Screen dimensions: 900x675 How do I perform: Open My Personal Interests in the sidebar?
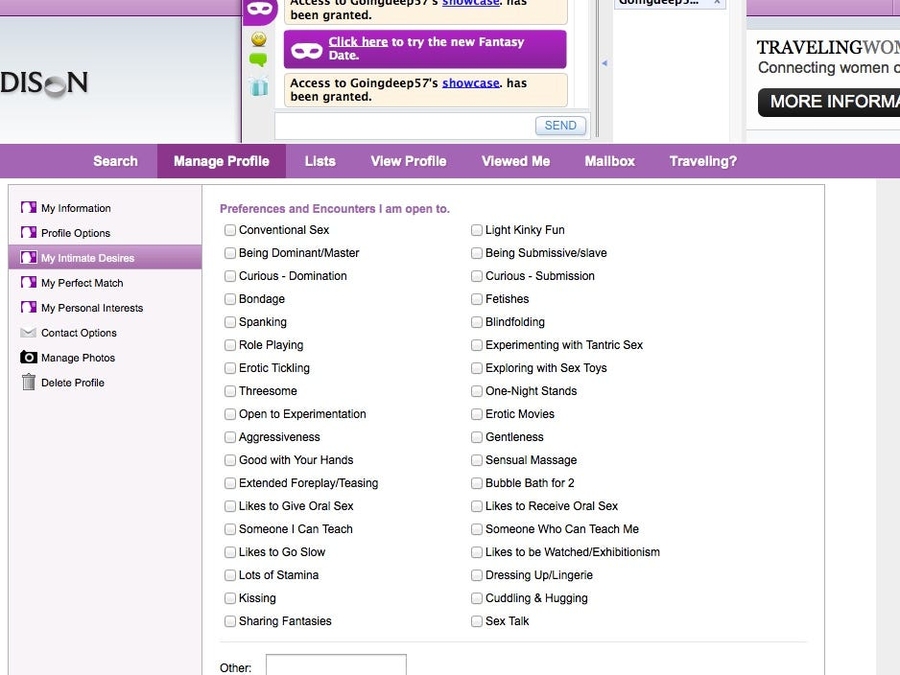pos(91,308)
